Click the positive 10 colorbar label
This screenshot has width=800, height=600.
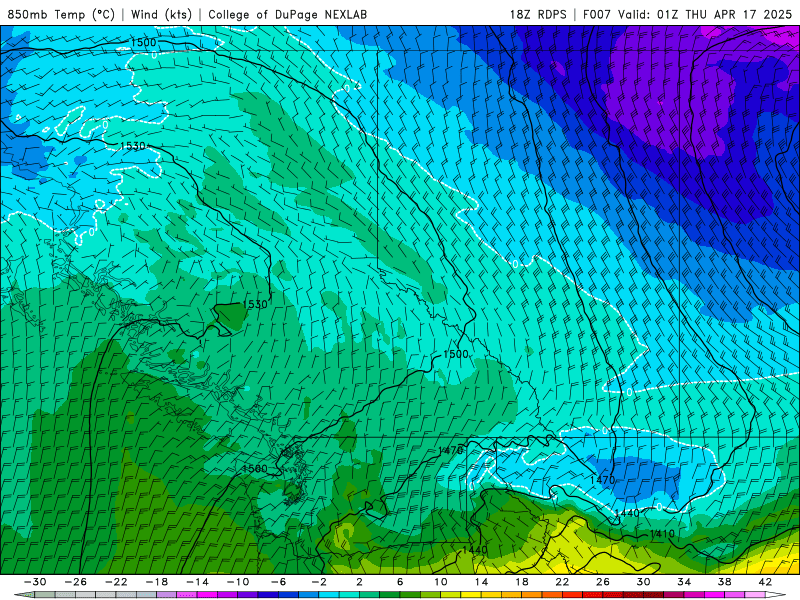coord(441,582)
